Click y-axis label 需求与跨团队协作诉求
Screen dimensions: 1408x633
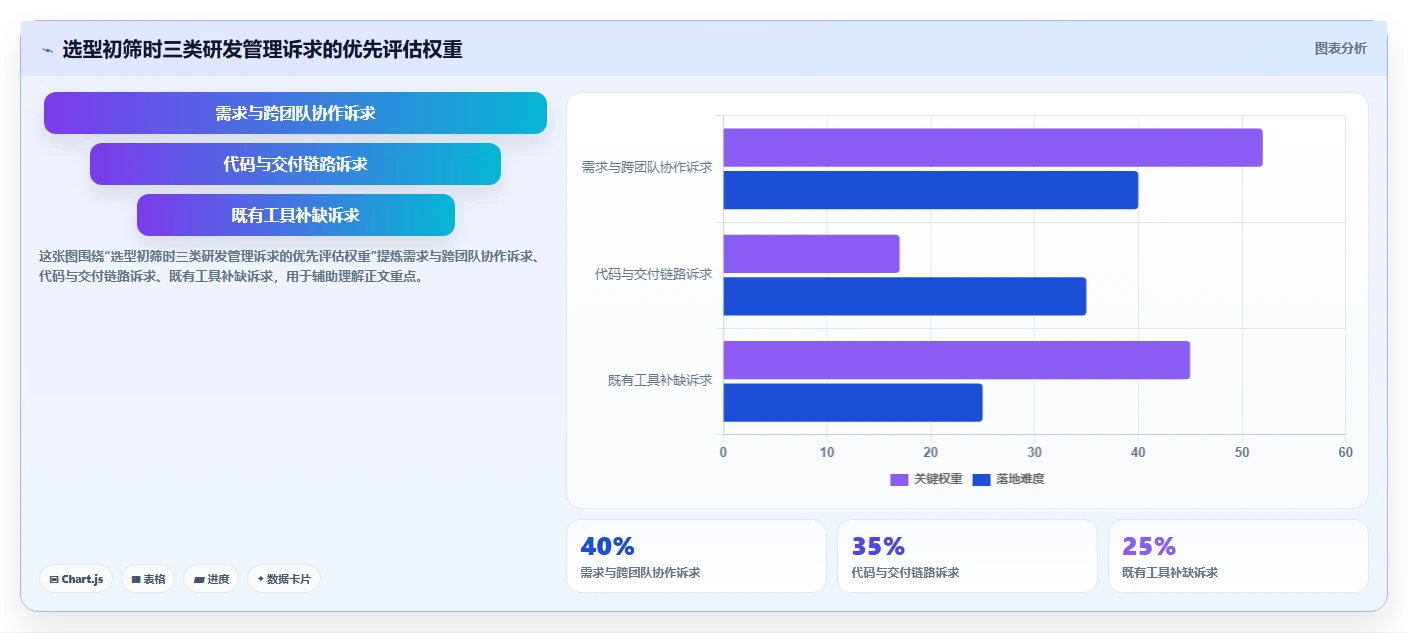(647, 168)
